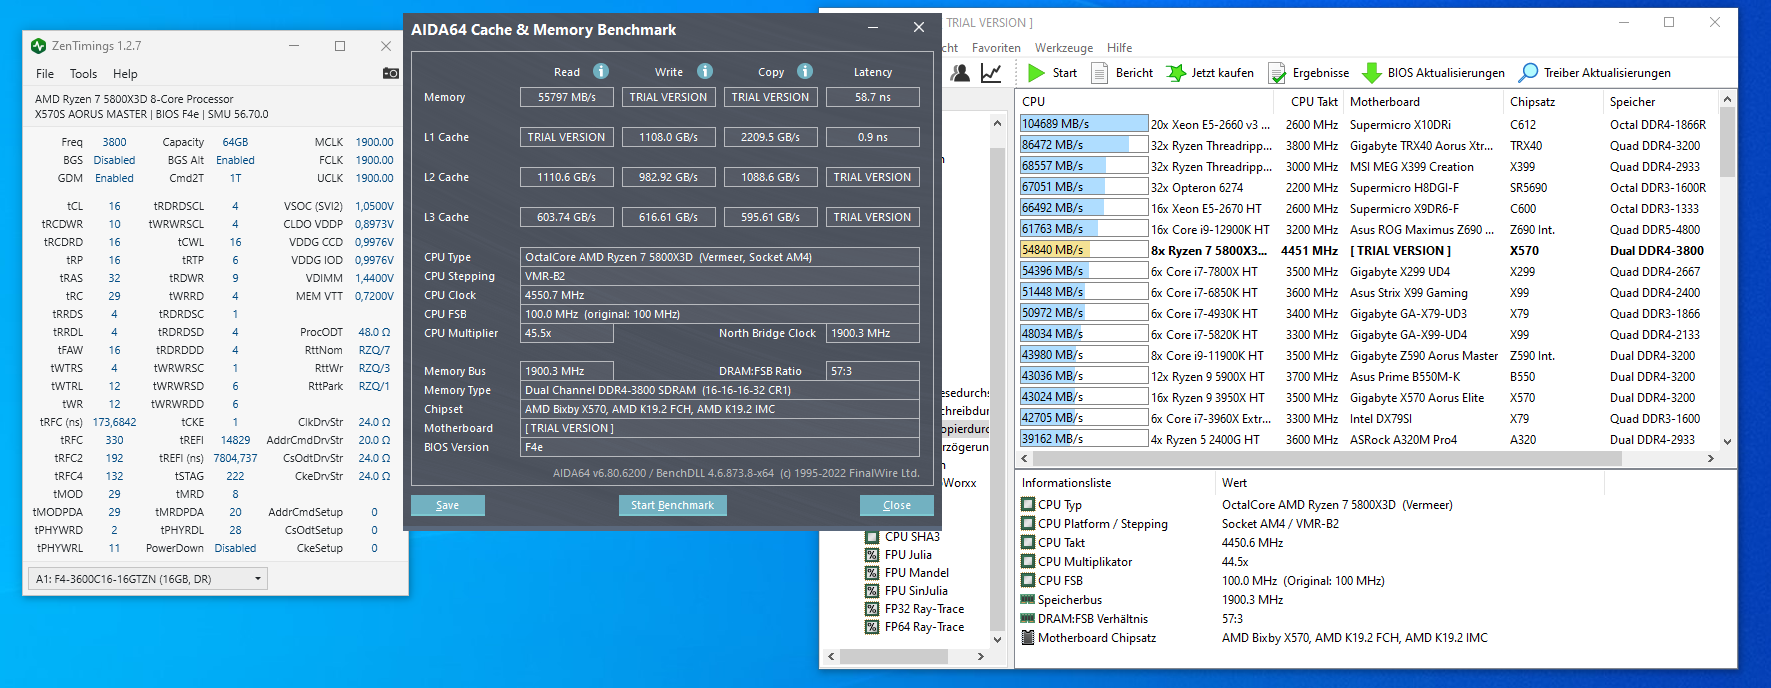This screenshot has width=1771, height=688.
Task: Click the MCLK 1900.00 value in ZenTimings
Action: [374, 142]
